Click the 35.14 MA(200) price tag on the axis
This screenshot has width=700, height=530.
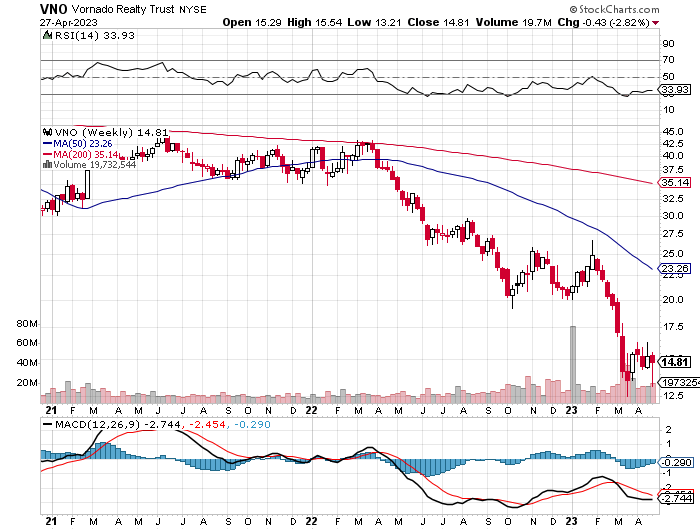click(x=675, y=183)
